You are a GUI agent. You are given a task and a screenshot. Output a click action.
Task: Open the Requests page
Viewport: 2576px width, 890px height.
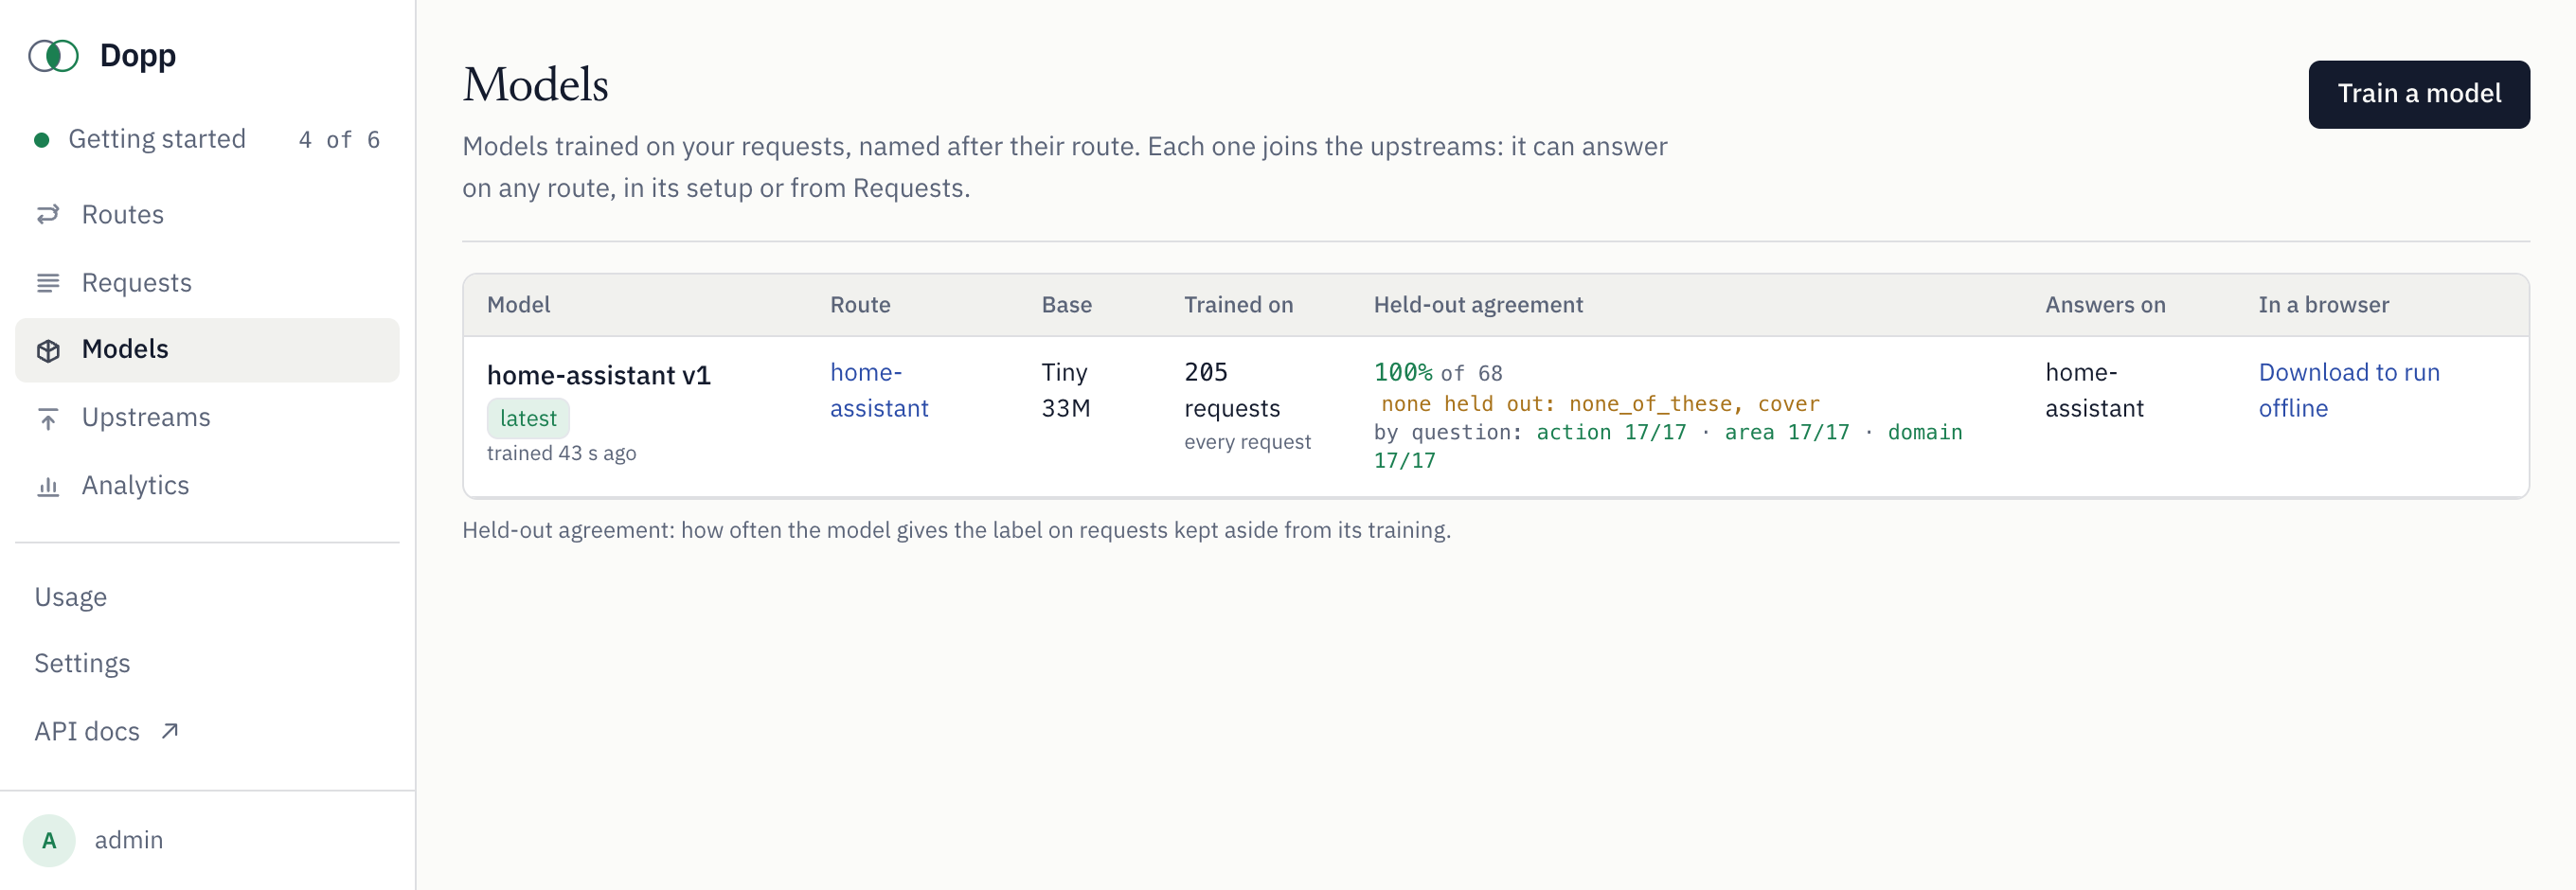tap(207, 283)
